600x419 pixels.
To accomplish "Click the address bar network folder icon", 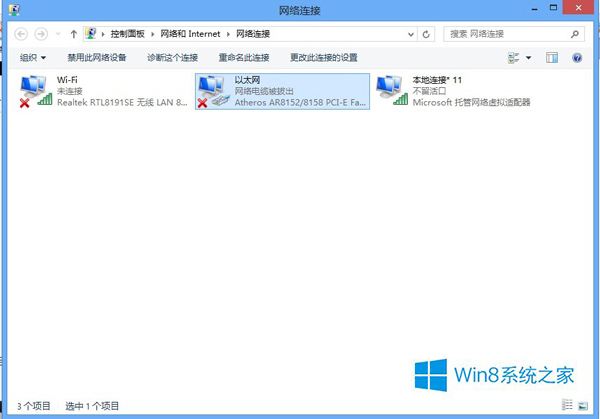I will point(90,34).
